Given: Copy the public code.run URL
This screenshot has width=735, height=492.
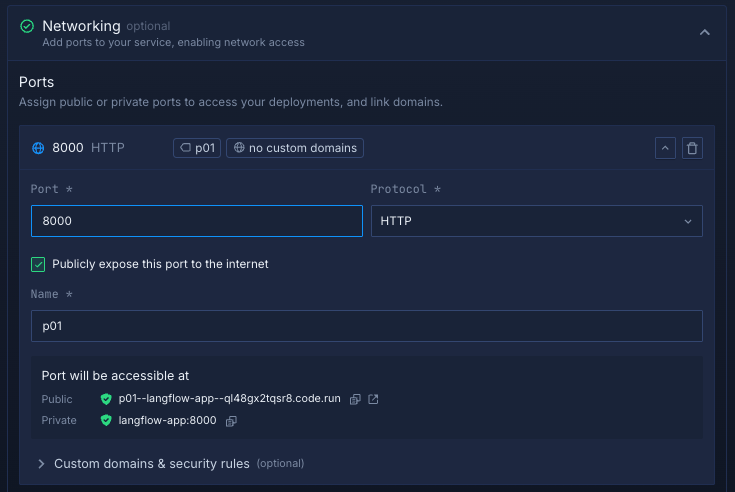Looking at the screenshot, I should (355, 399).
